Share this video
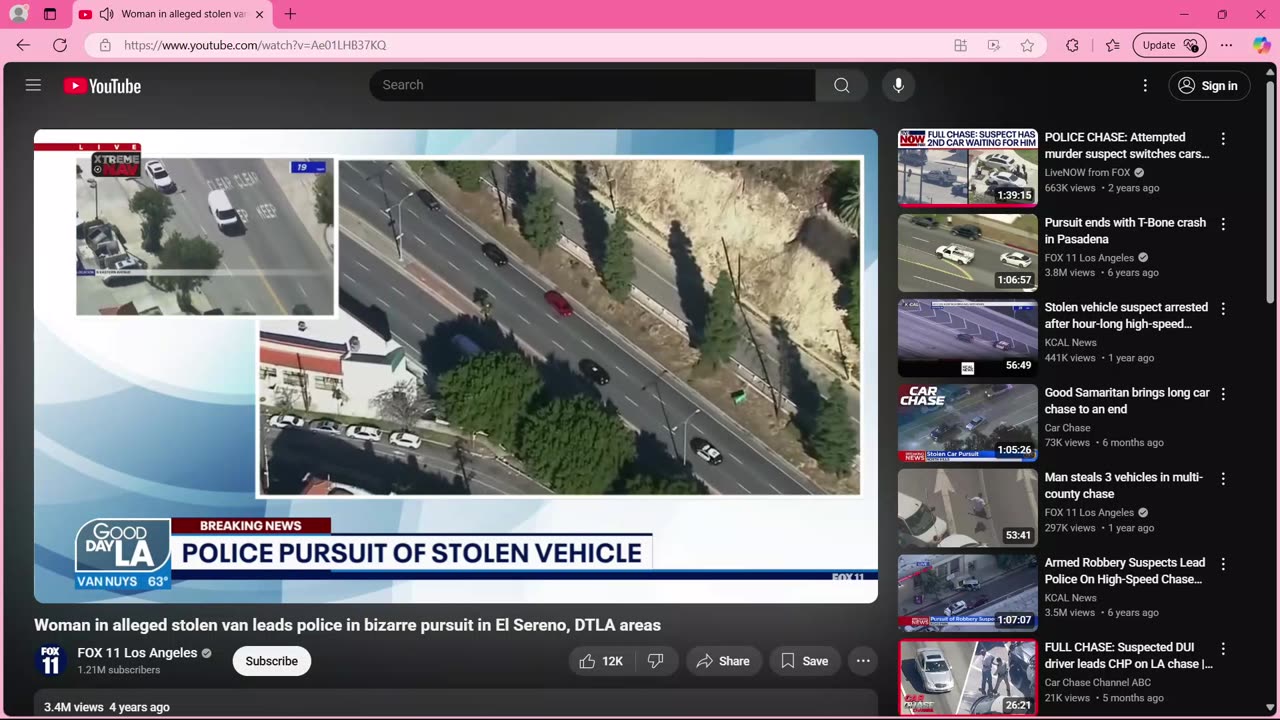1280x720 pixels. [723, 661]
